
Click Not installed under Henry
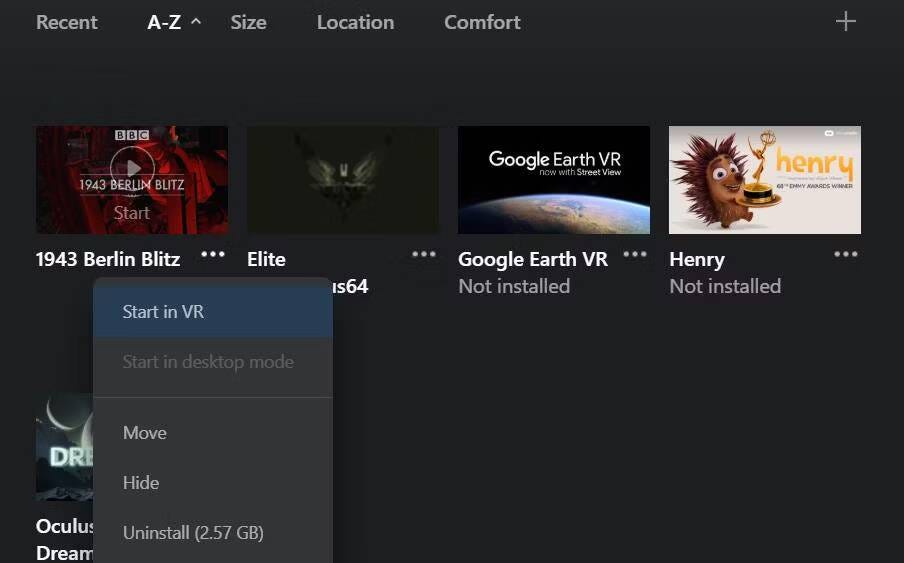click(x=725, y=286)
